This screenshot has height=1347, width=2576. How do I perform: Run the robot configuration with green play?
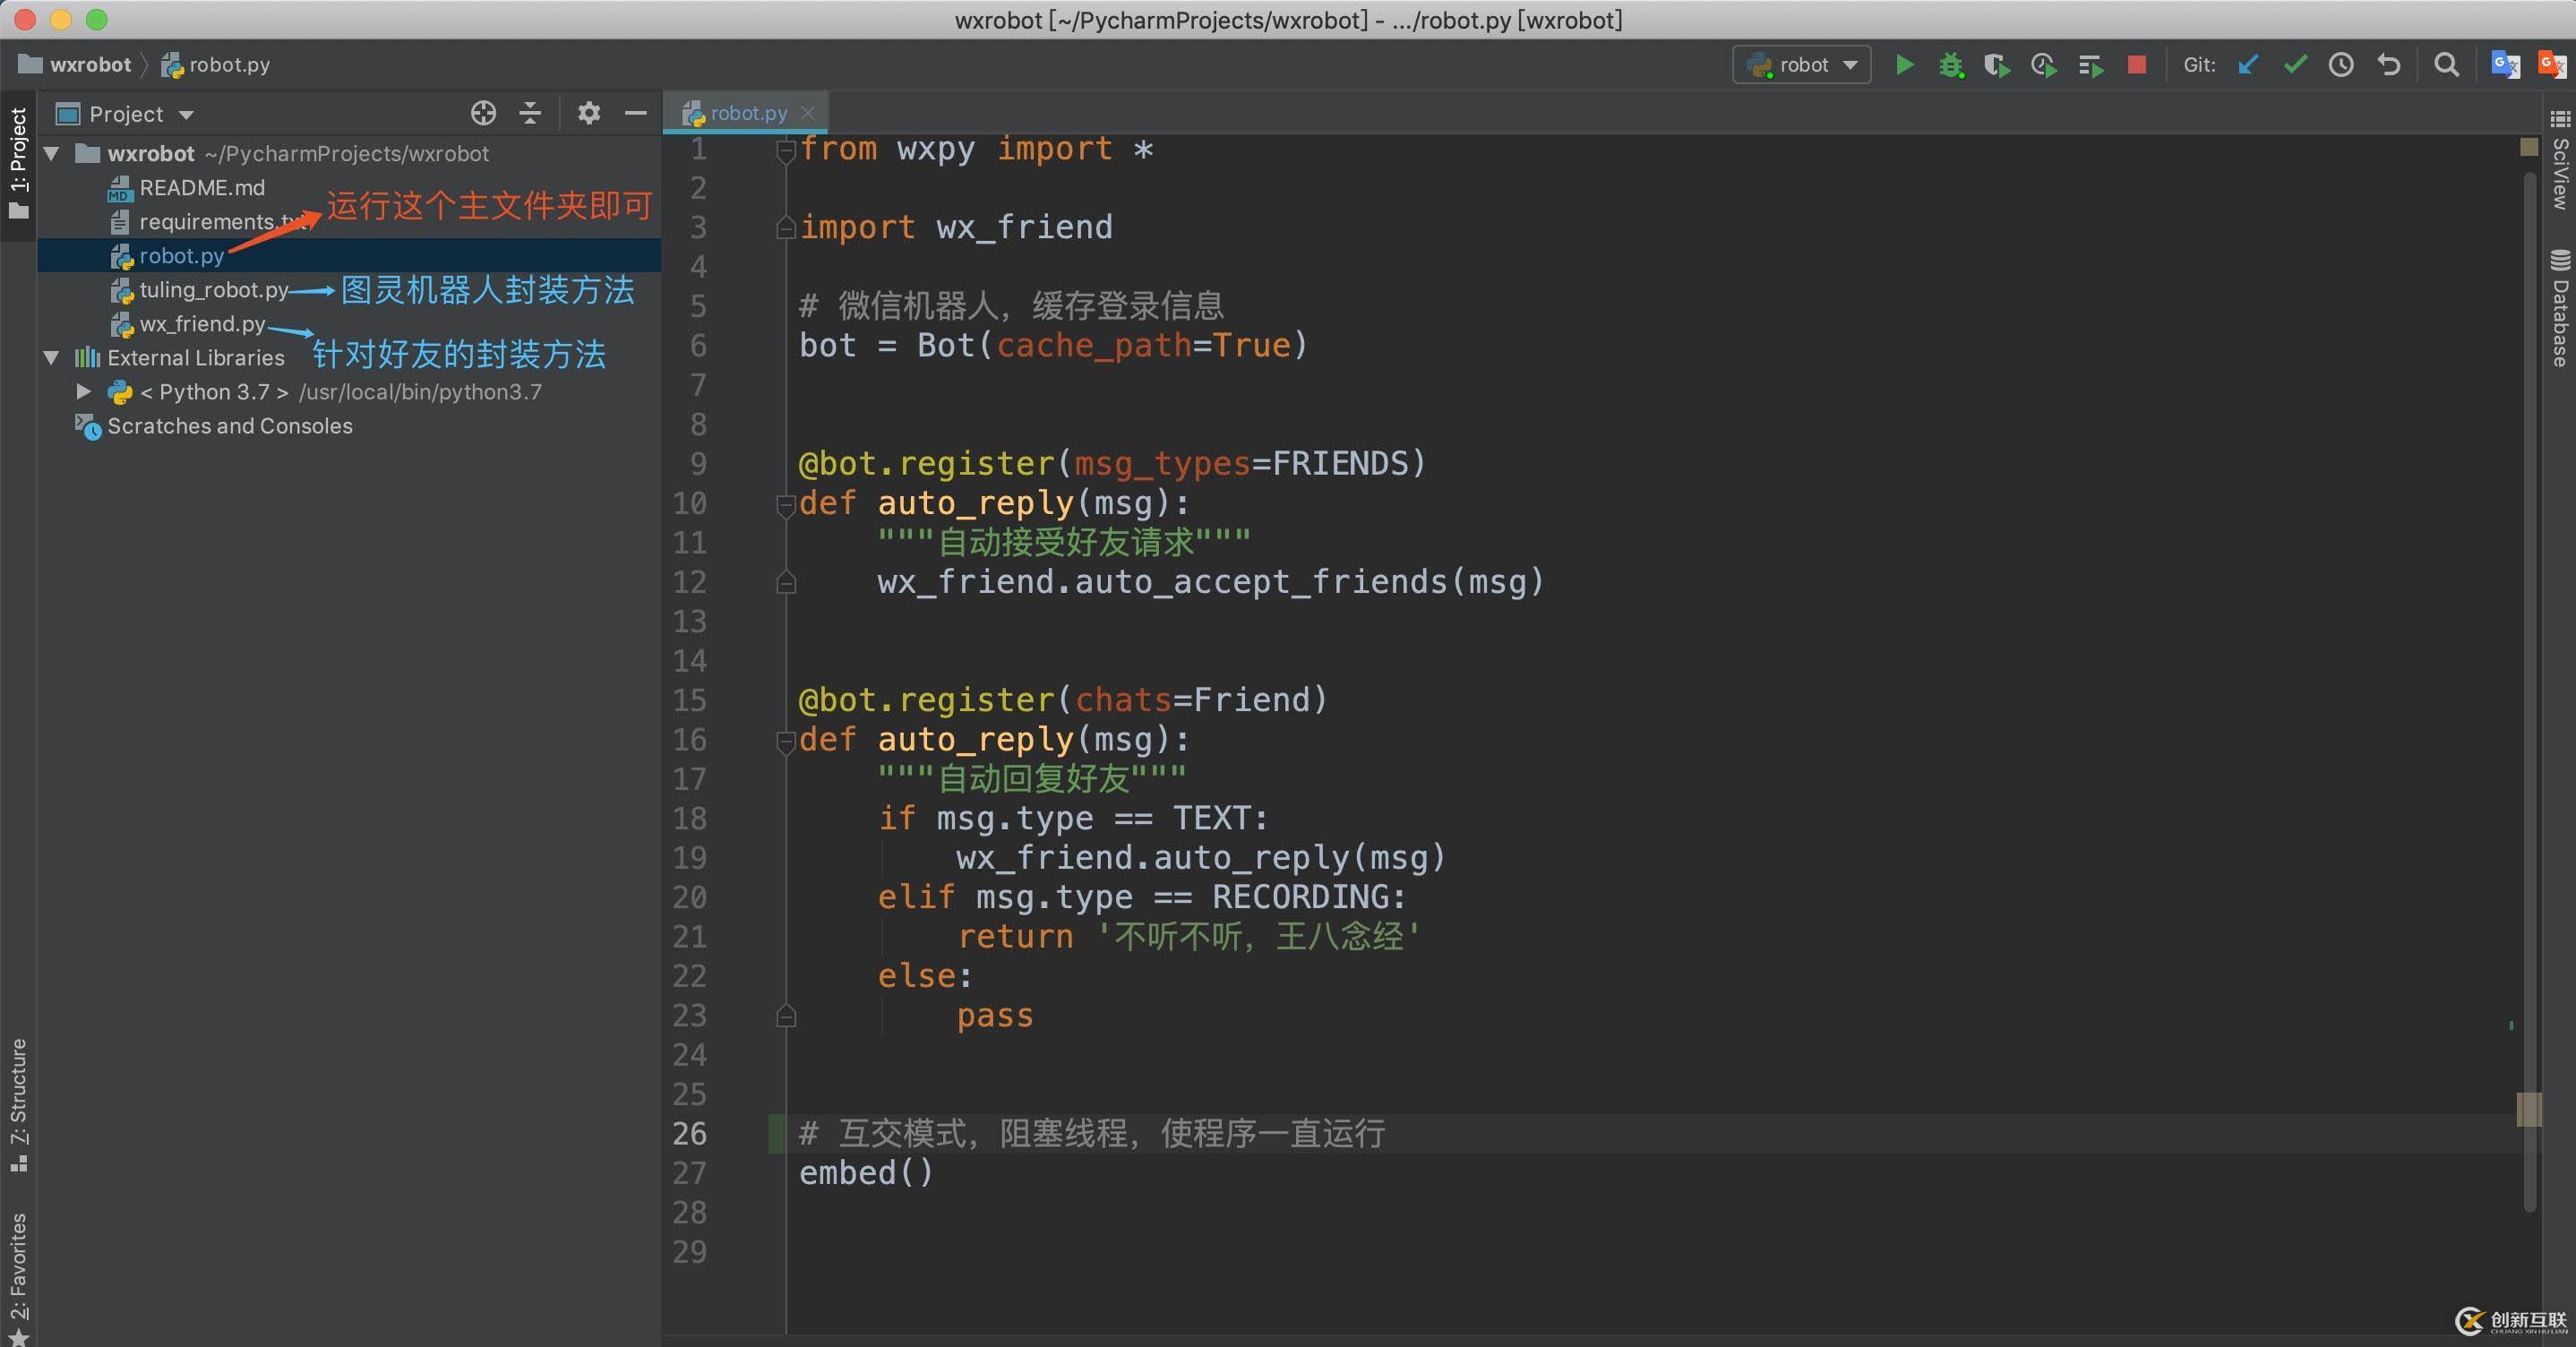pyautogui.click(x=1904, y=65)
